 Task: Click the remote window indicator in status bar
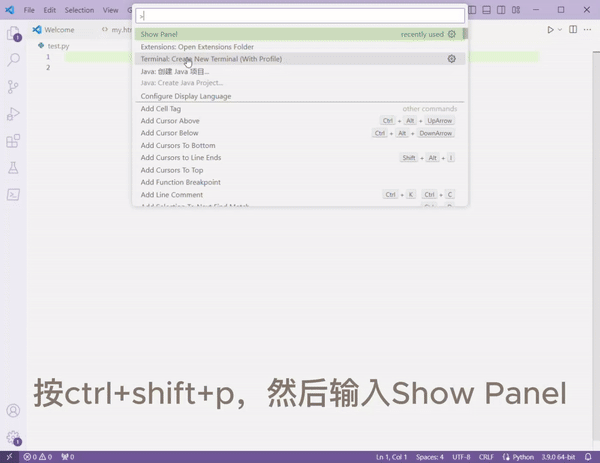[9, 457]
